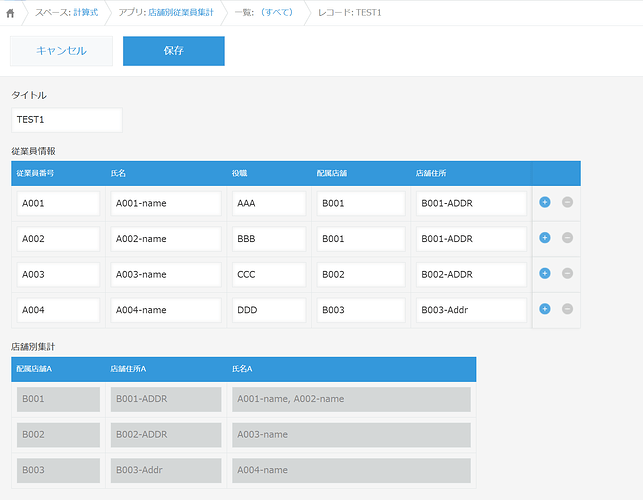Add a row below employee A003
The width and height of the screenshot is (643, 500).
545,273
